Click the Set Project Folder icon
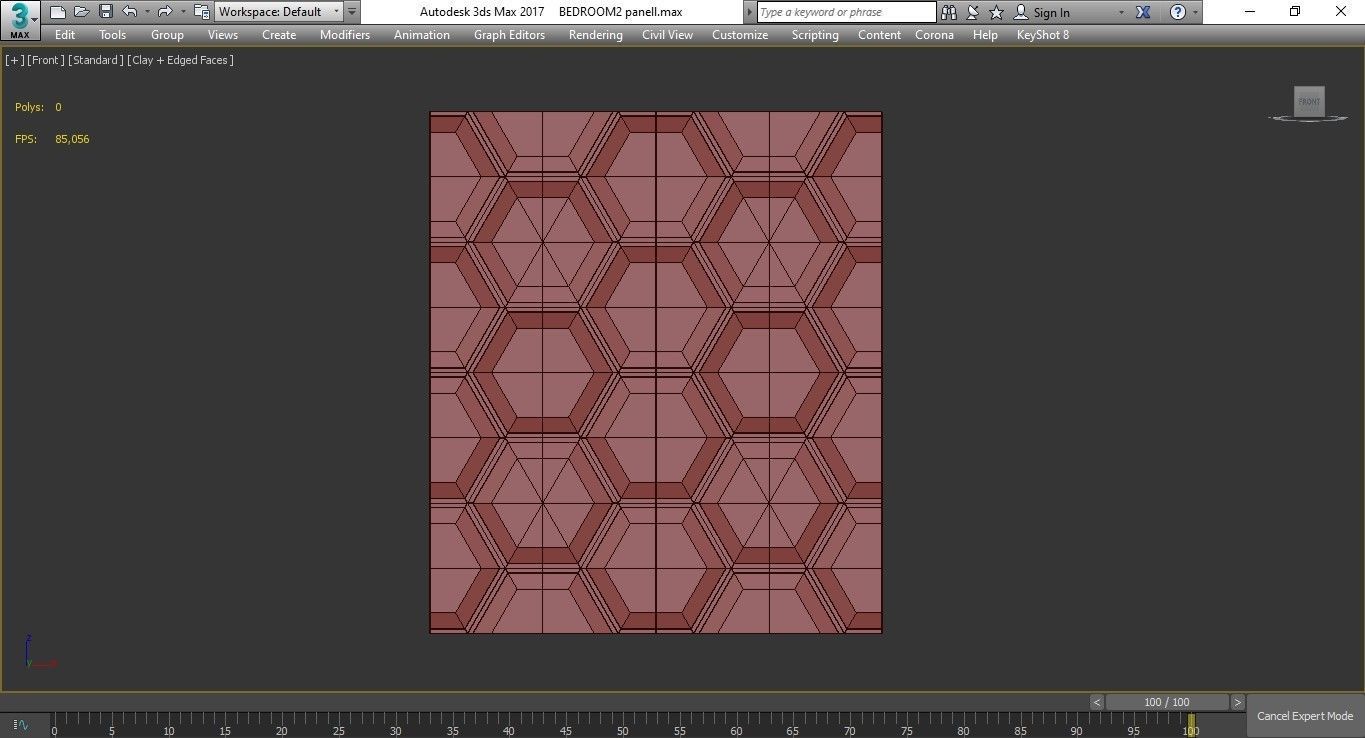This screenshot has width=1365, height=738. coord(201,12)
